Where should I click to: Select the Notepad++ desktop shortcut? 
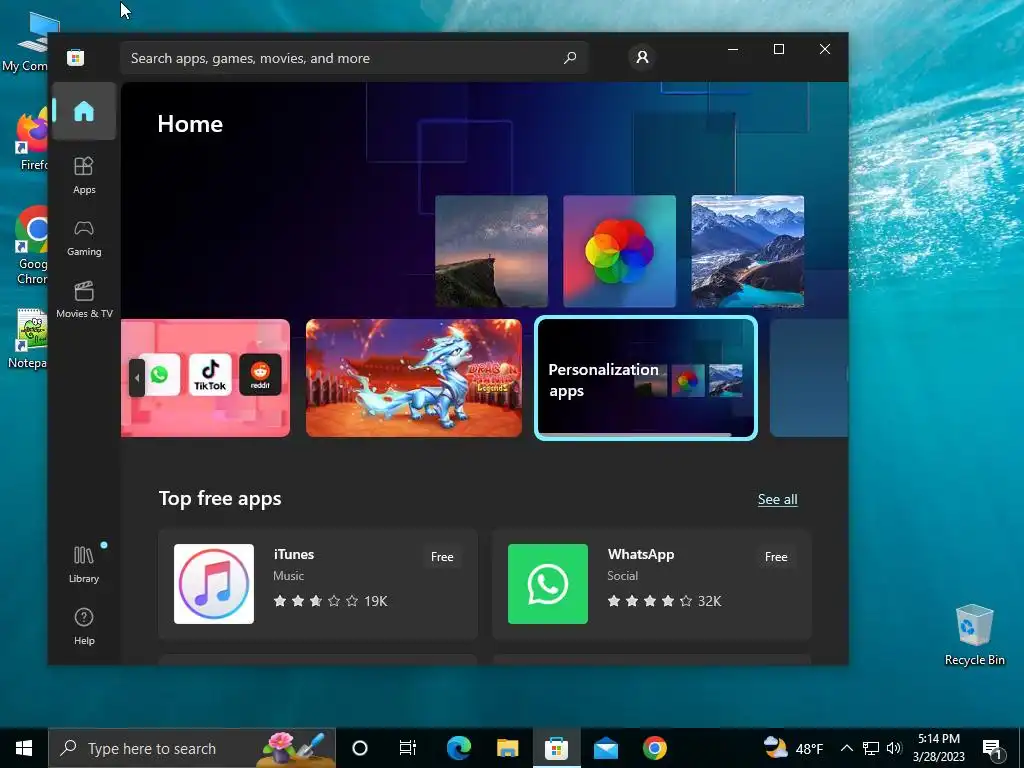(30, 339)
